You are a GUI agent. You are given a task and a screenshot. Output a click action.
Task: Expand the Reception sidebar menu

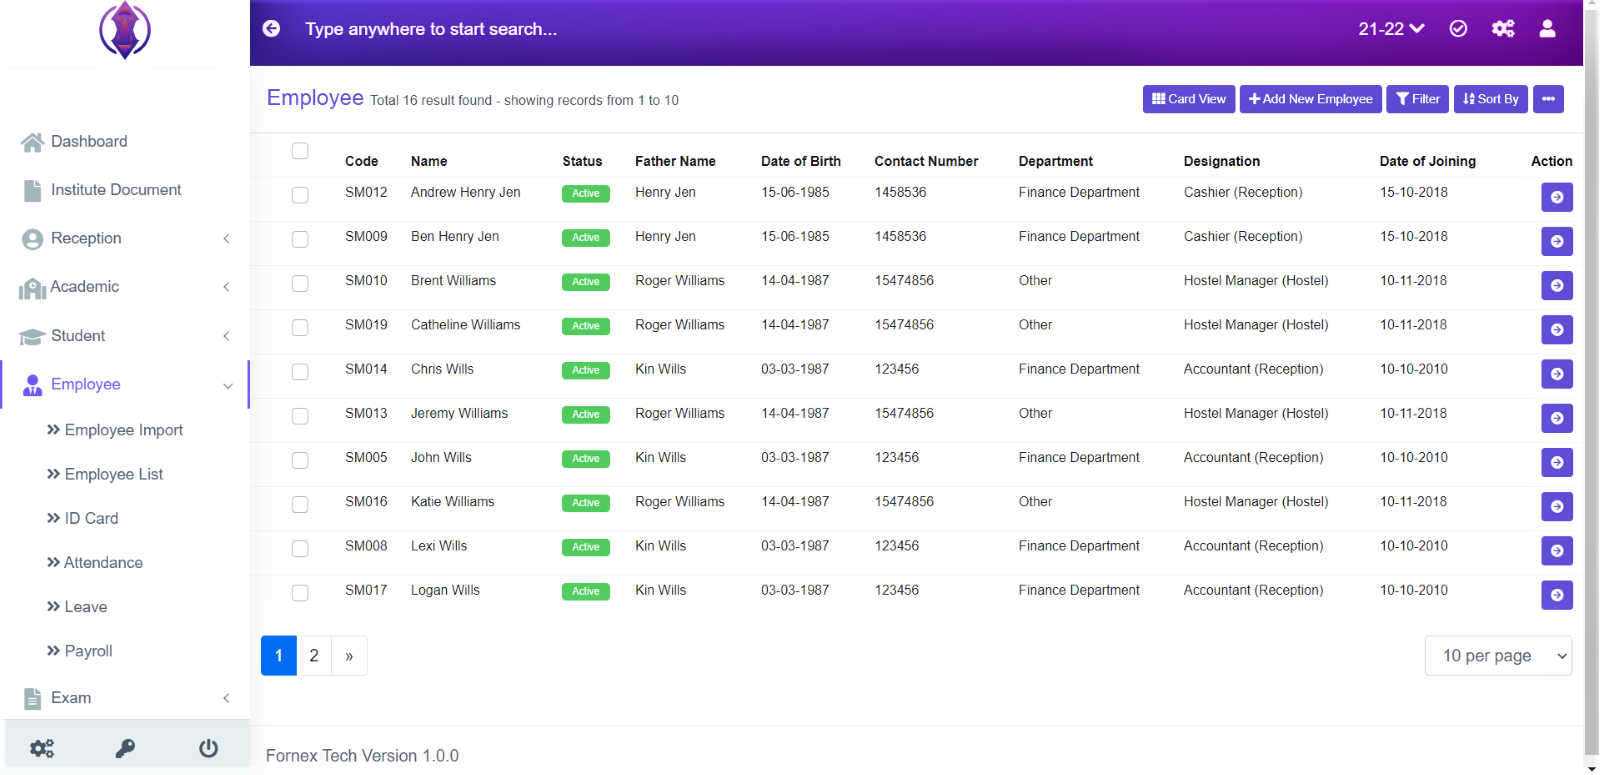pyautogui.click(x=125, y=238)
